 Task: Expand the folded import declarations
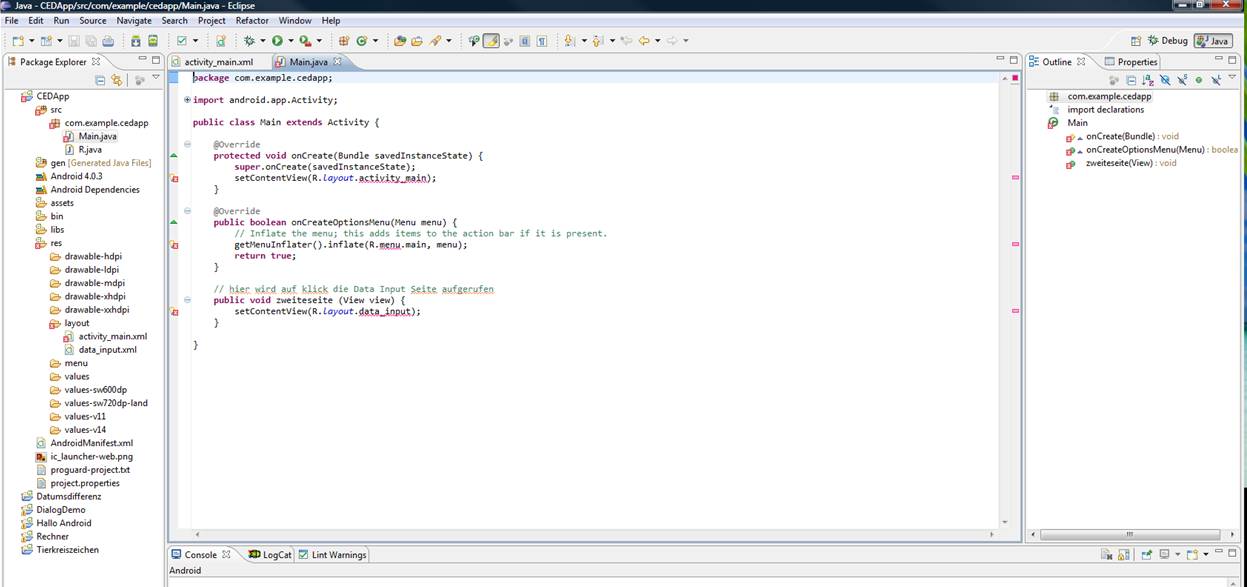pyautogui.click(x=187, y=100)
